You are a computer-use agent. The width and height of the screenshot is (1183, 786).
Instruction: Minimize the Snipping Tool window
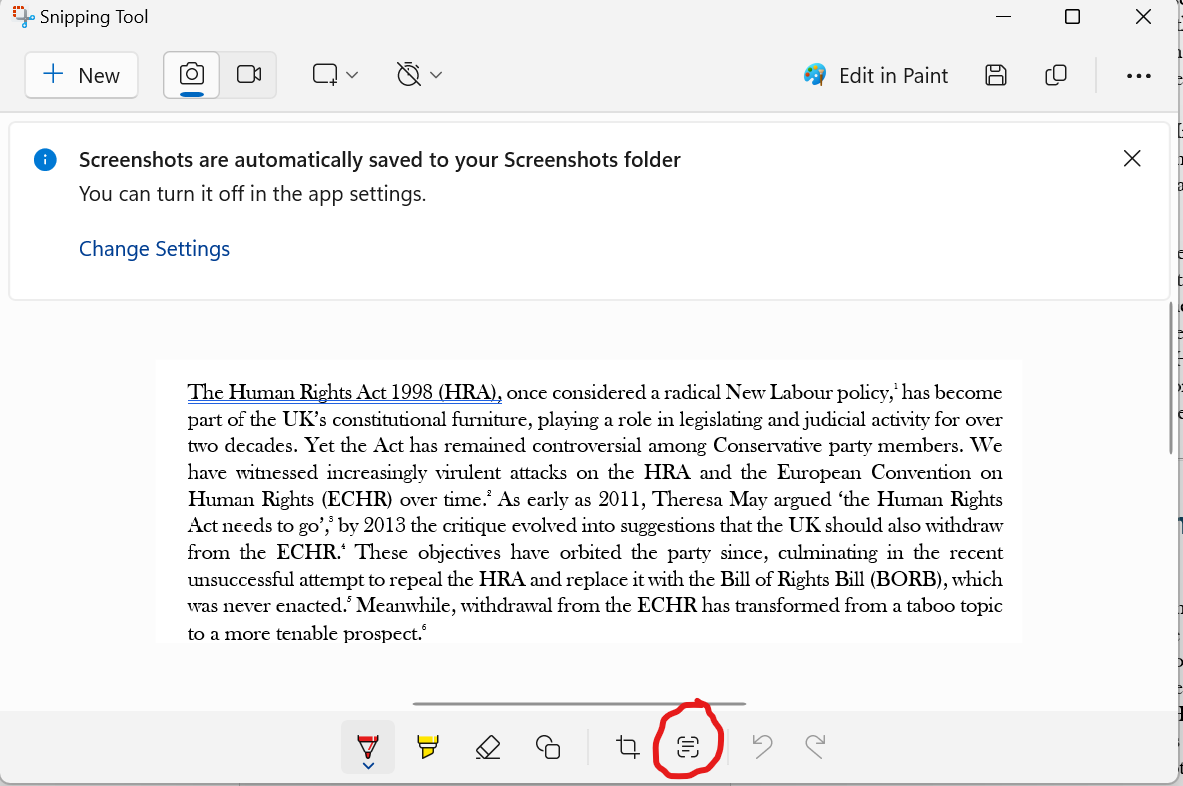pyautogui.click(x=1003, y=17)
